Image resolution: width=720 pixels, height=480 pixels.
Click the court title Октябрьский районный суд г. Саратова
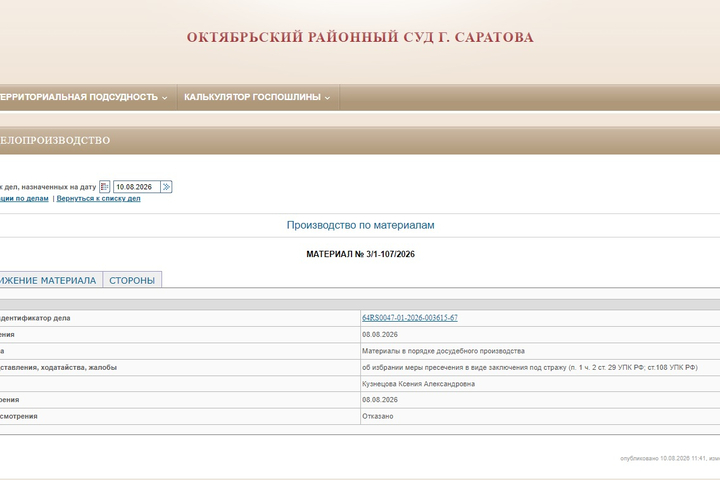coord(360,37)
